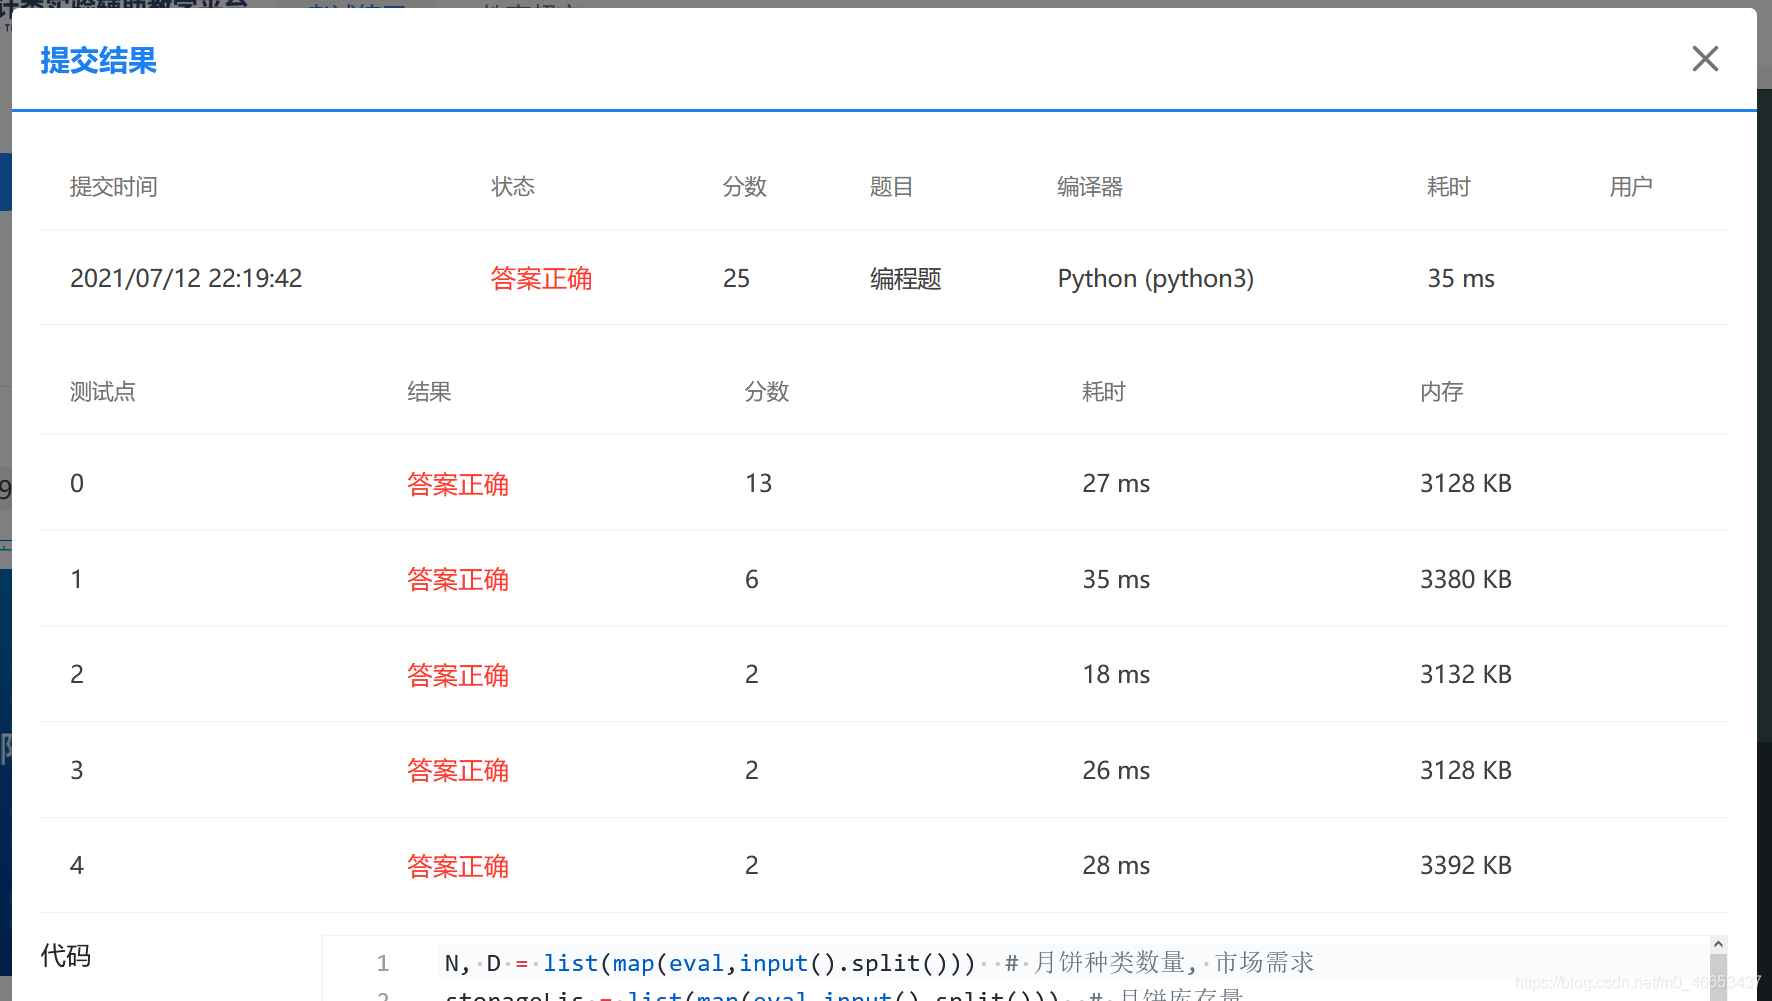Click the scroll-up arrow of the code panel
The image size is (1772, 1001).
pyautogui.click(x=1718, y=944)
